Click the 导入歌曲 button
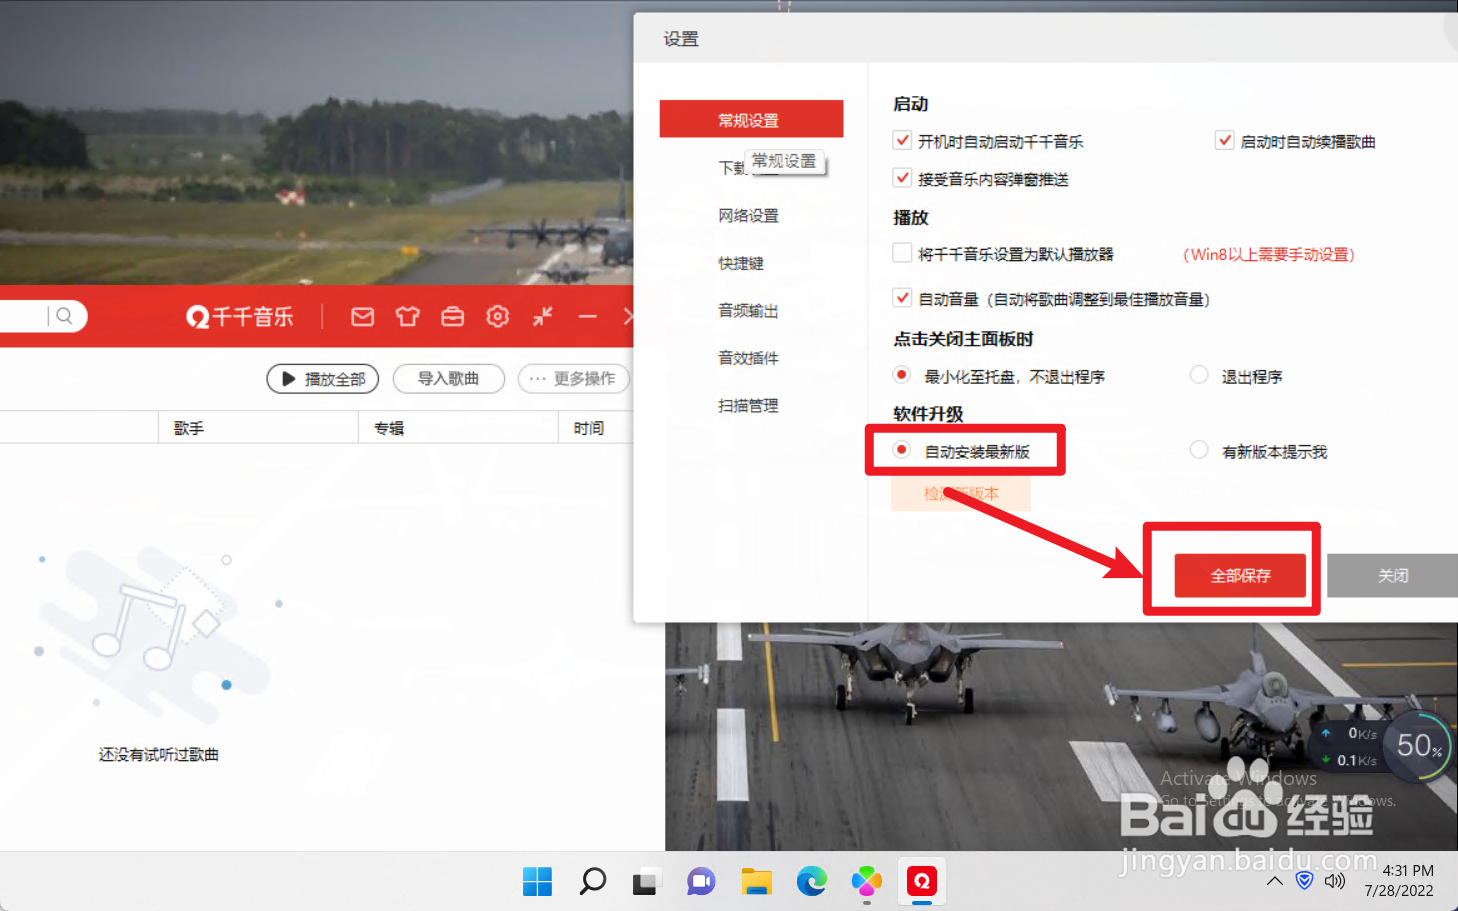The width and height of the screenshot is (1458, 911). 448,379
